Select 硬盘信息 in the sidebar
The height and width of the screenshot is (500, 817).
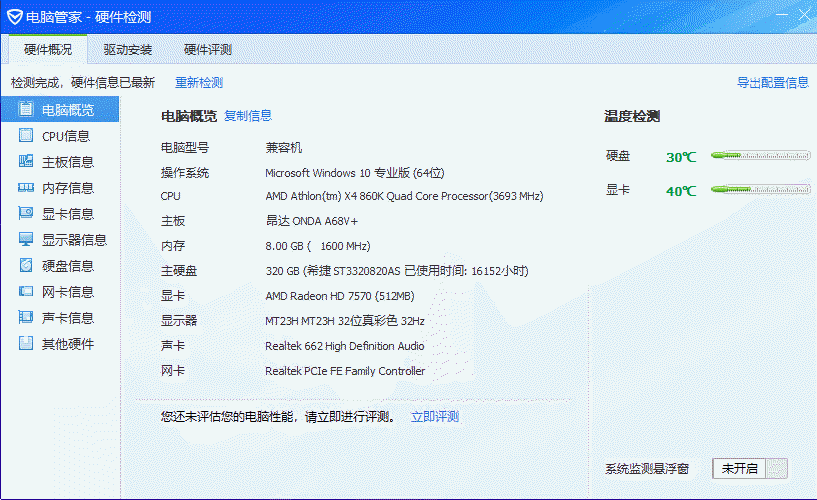68,266
